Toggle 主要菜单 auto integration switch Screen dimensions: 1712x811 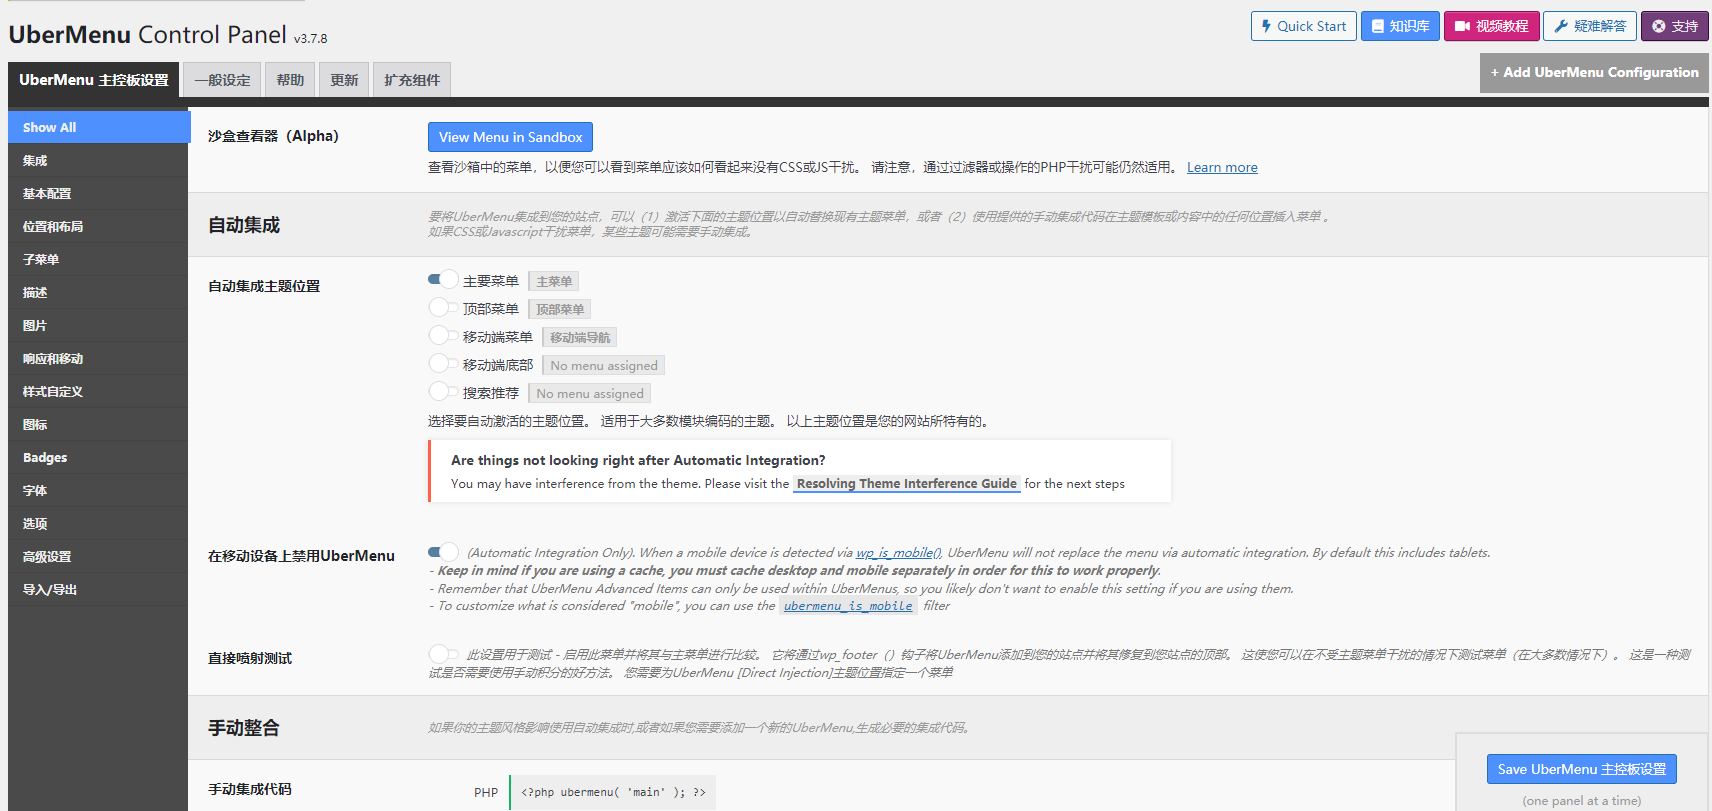443,279
